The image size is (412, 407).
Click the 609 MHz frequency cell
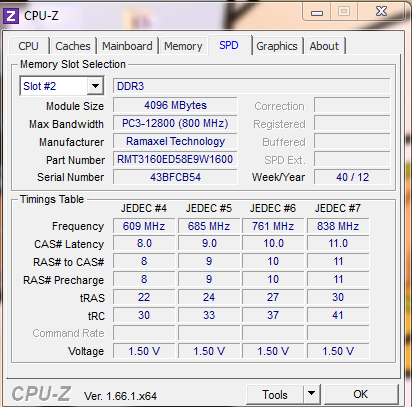(144, 226)
